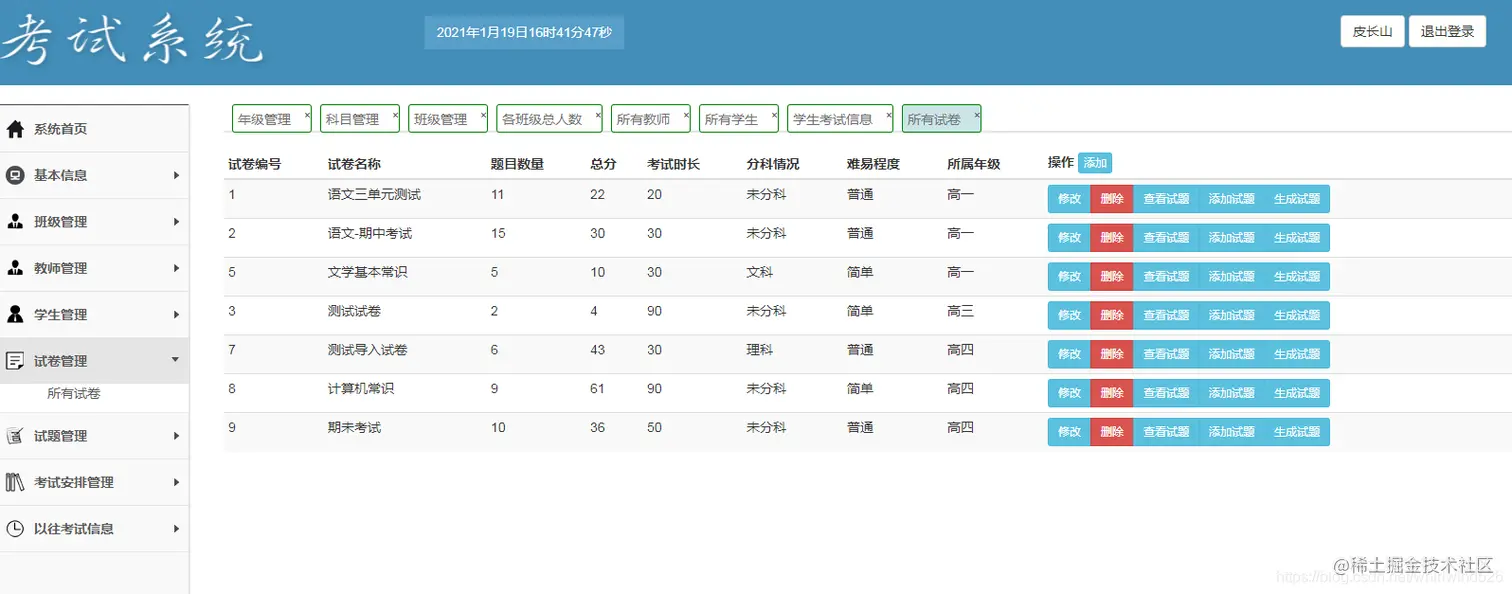Click 查看试题 for 语文-期中考试

click(x=1166, y=238)
